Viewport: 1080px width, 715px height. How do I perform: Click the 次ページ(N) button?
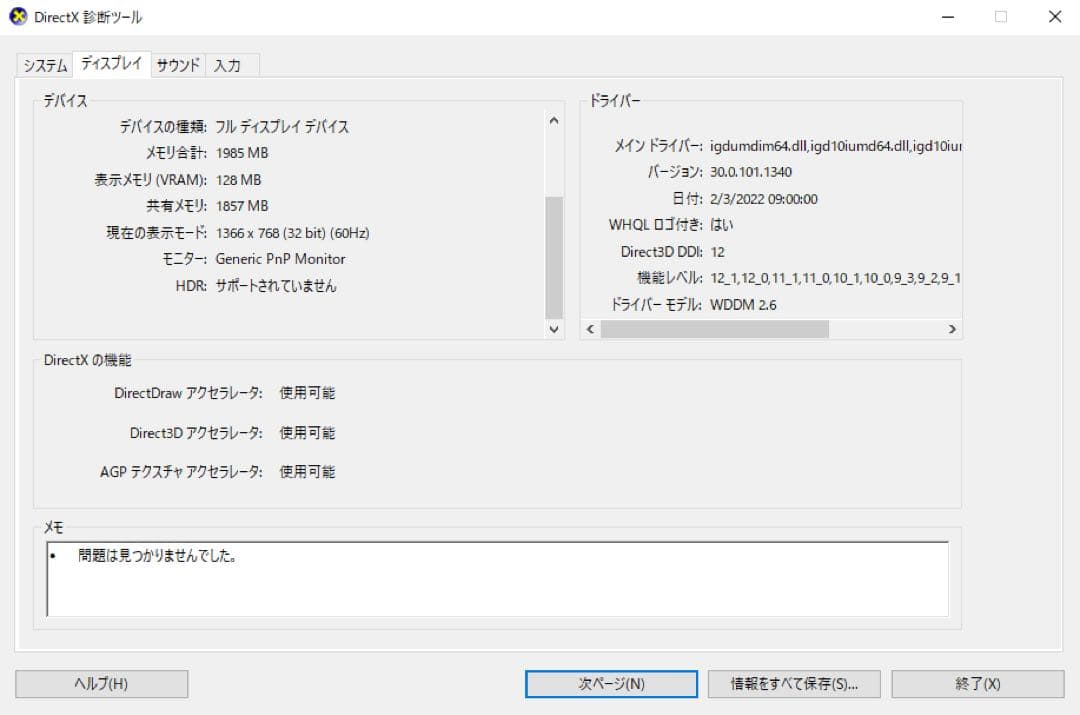[610, 684]
